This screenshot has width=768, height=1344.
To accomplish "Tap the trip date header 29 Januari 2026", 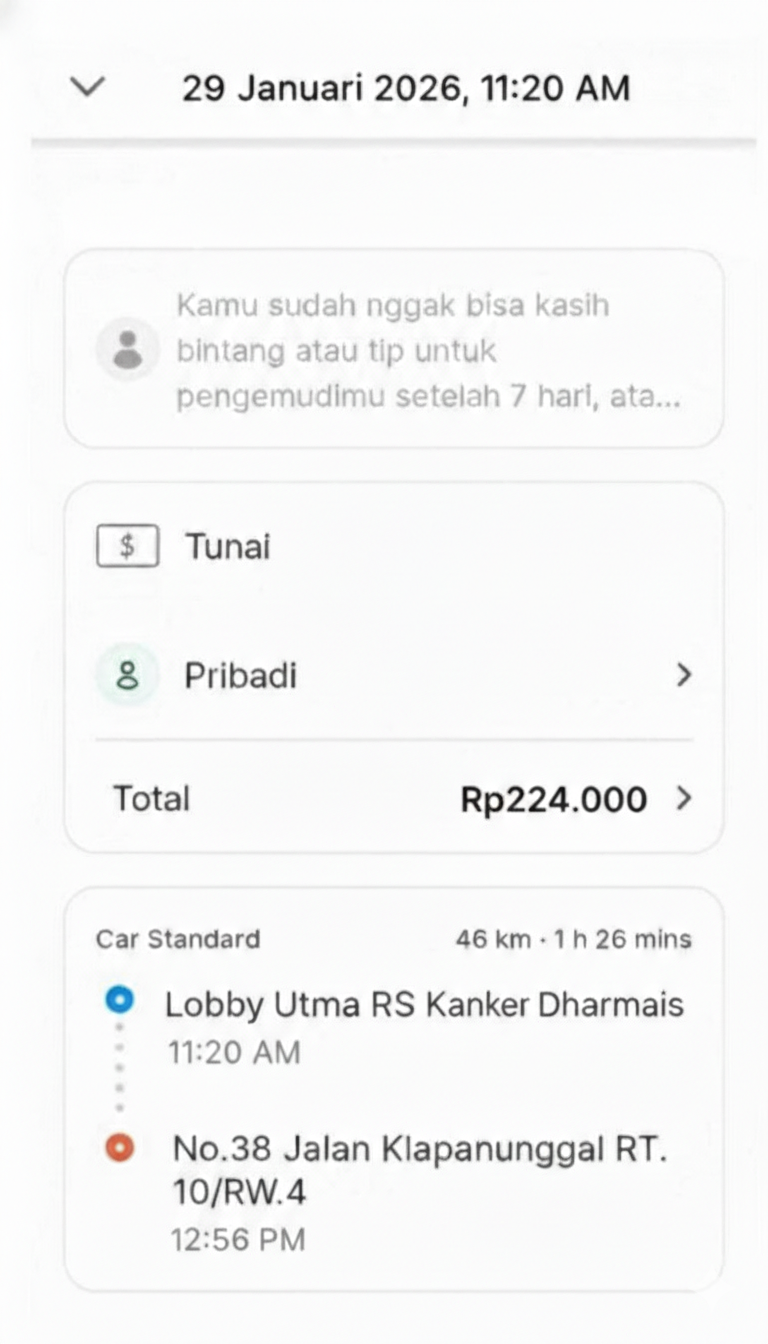I will 405,88.
